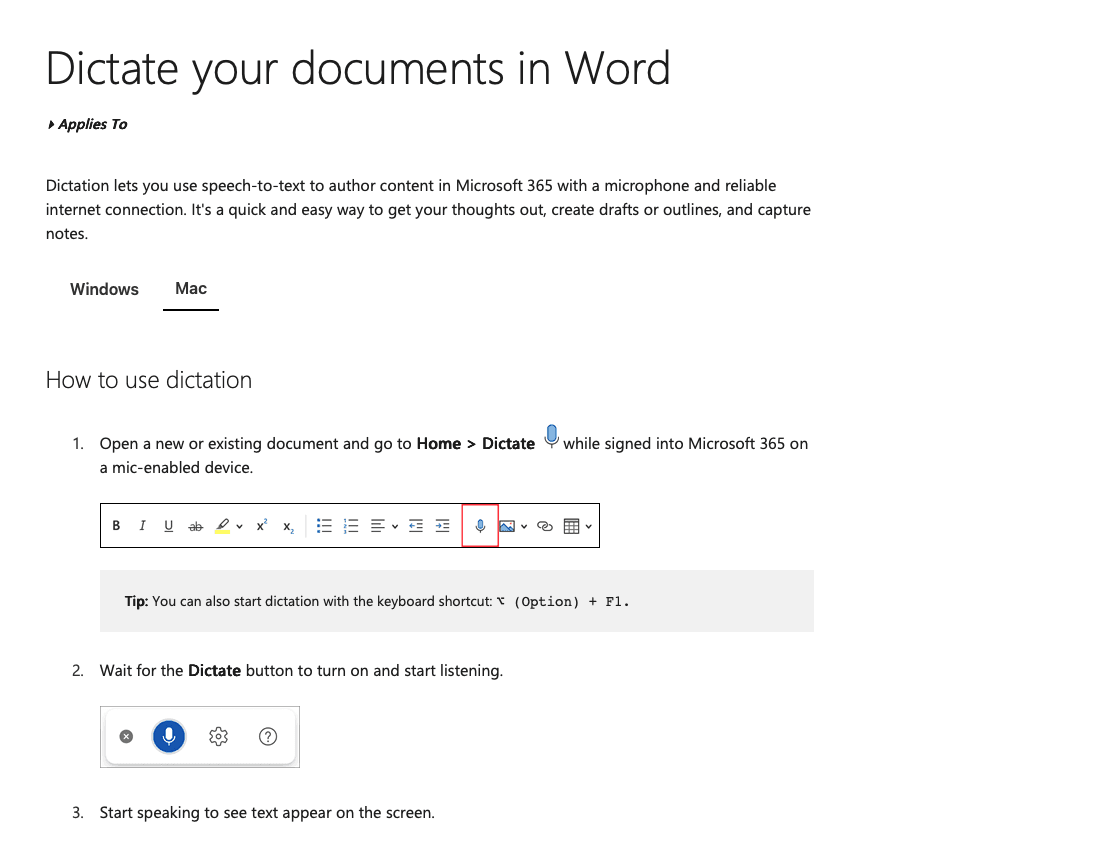Switch to the Windows tab
The width and height of the screenshot is (1114, 845).
pyautogui.click(x=104, y=289)
